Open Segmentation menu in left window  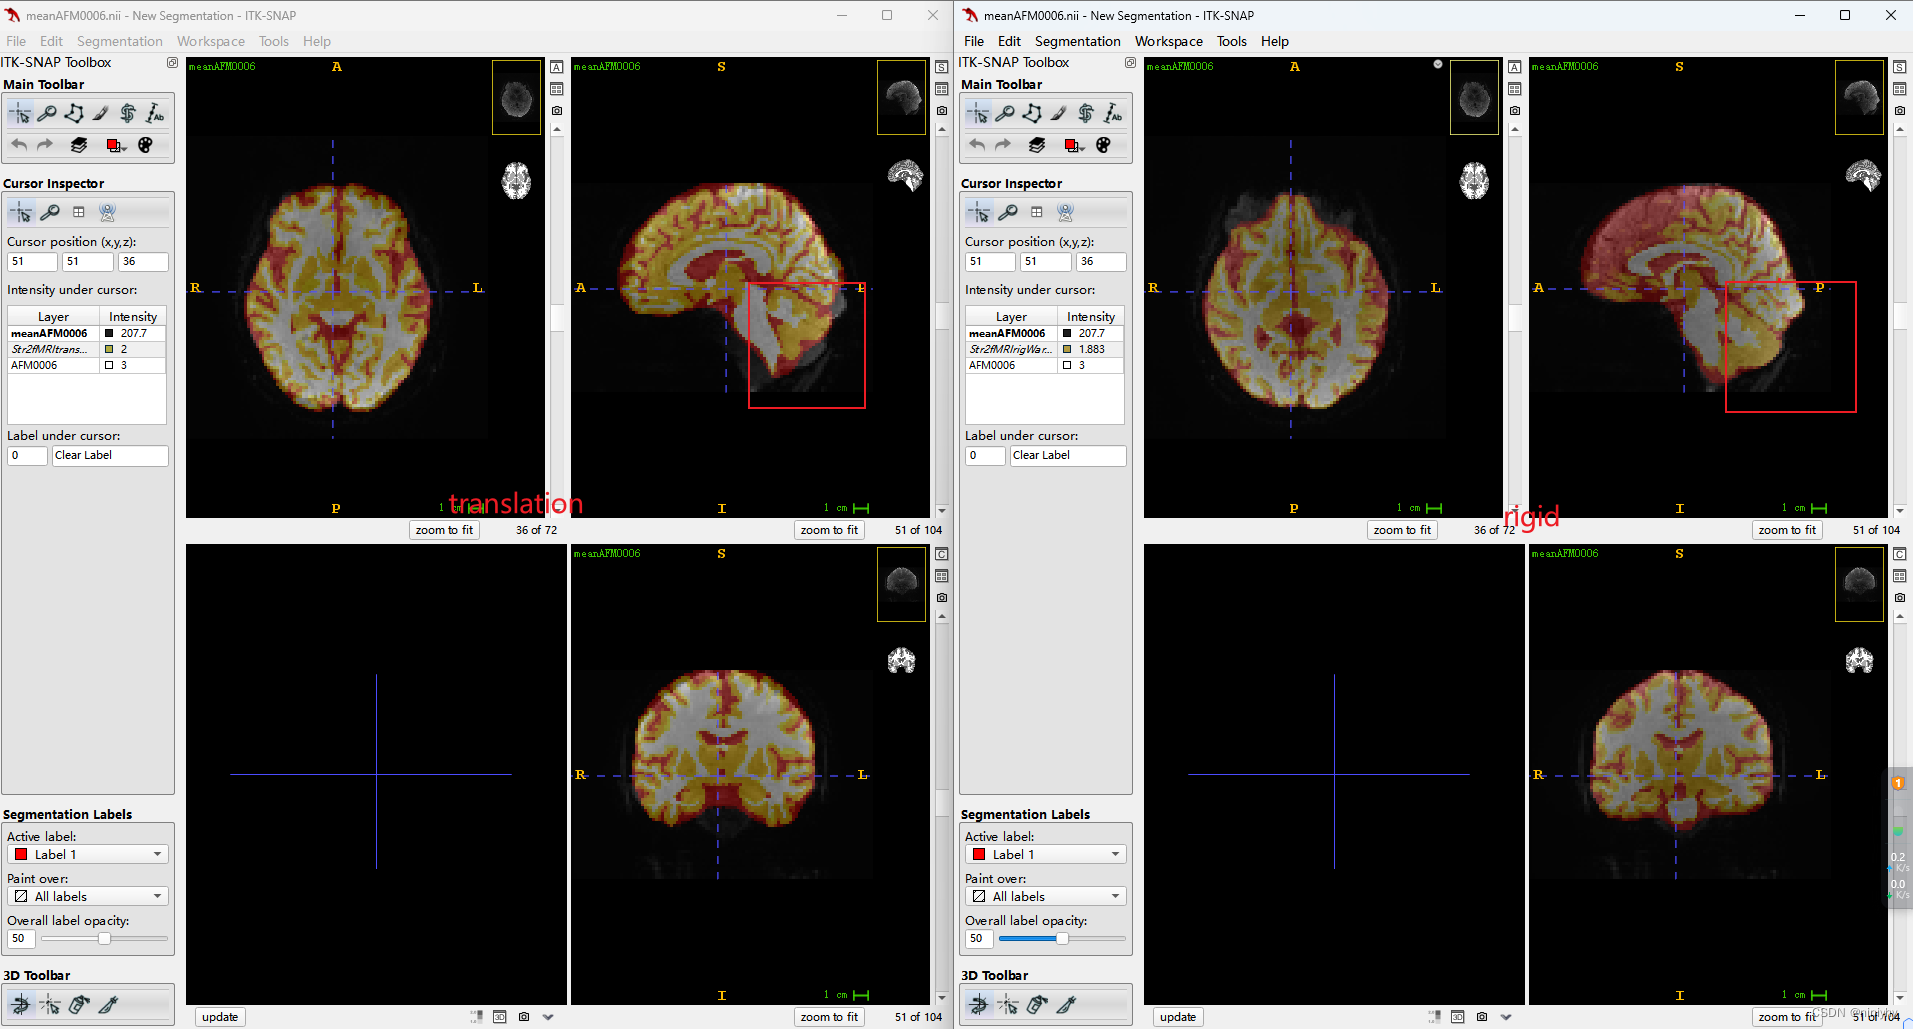pyautogui.click(x=119, y=41)
